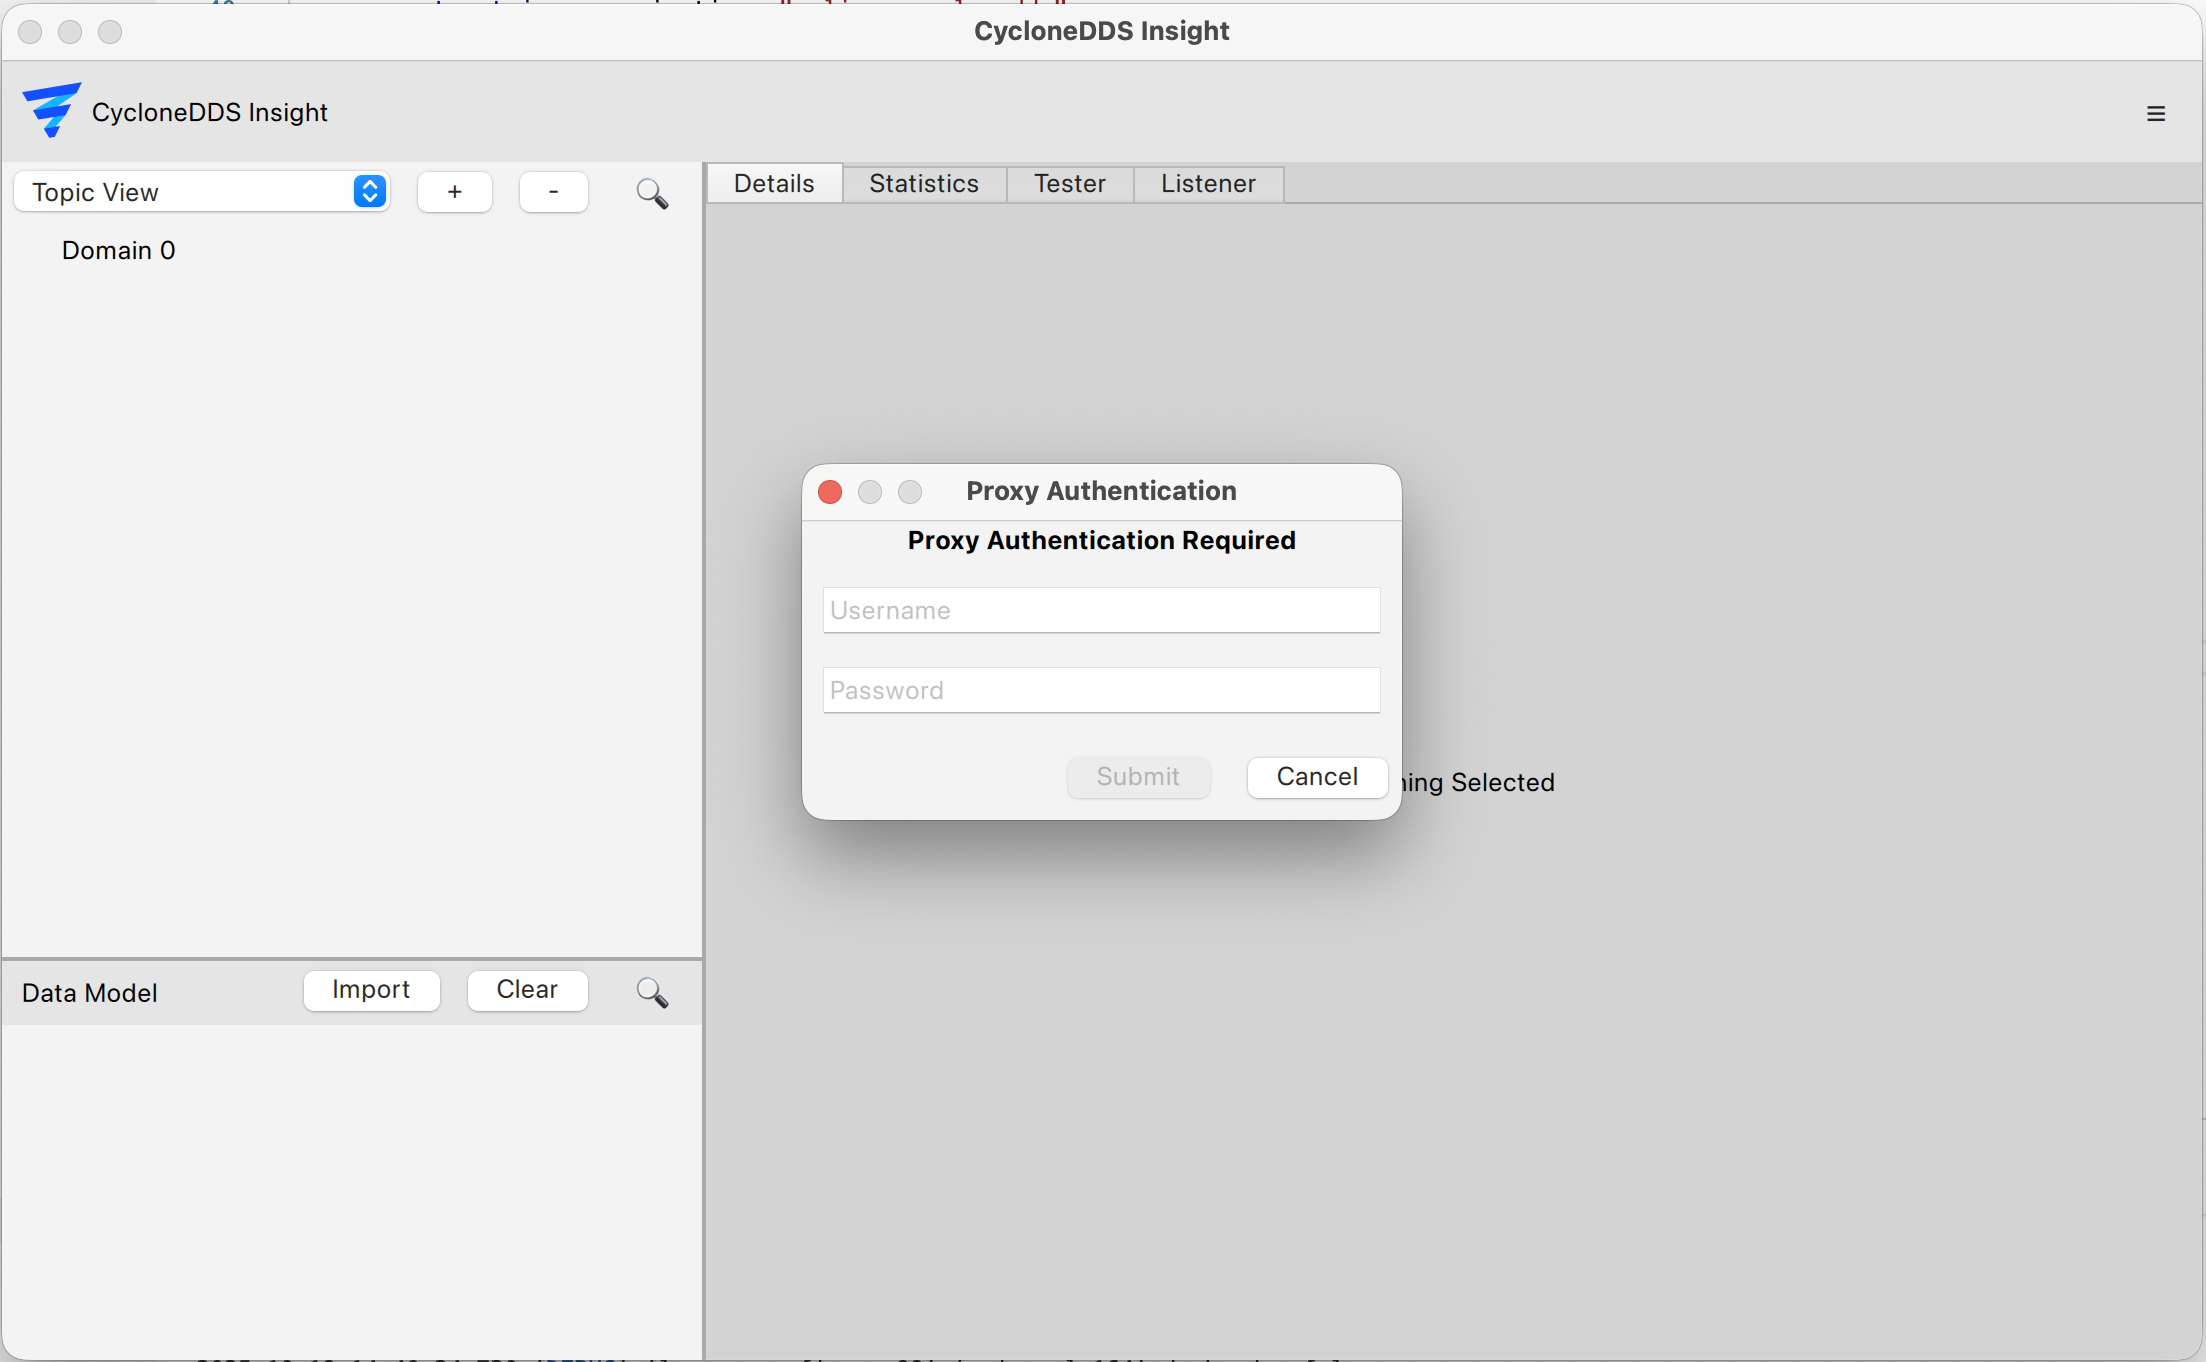Click the CycloneDDS Insight logo
This screenshot has width=2206, height=1362.
tap(51, 111)
